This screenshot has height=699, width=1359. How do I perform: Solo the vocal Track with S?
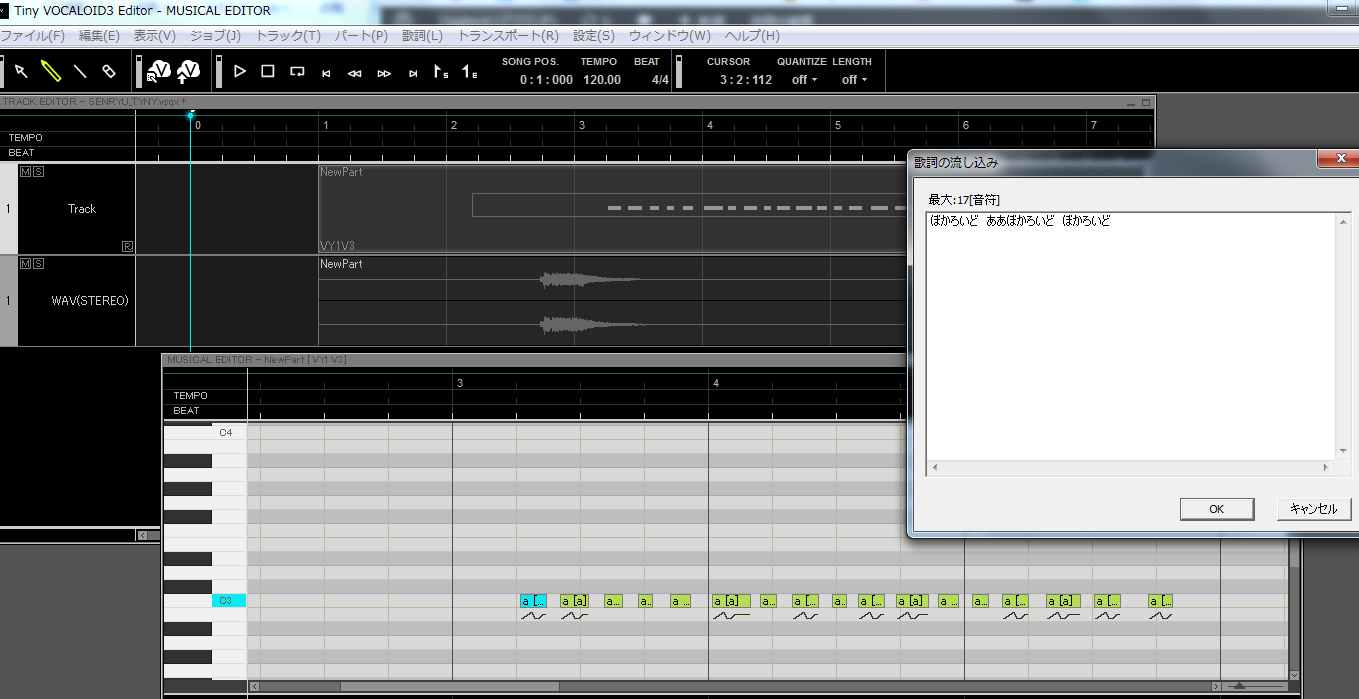(x=38, y=172)
